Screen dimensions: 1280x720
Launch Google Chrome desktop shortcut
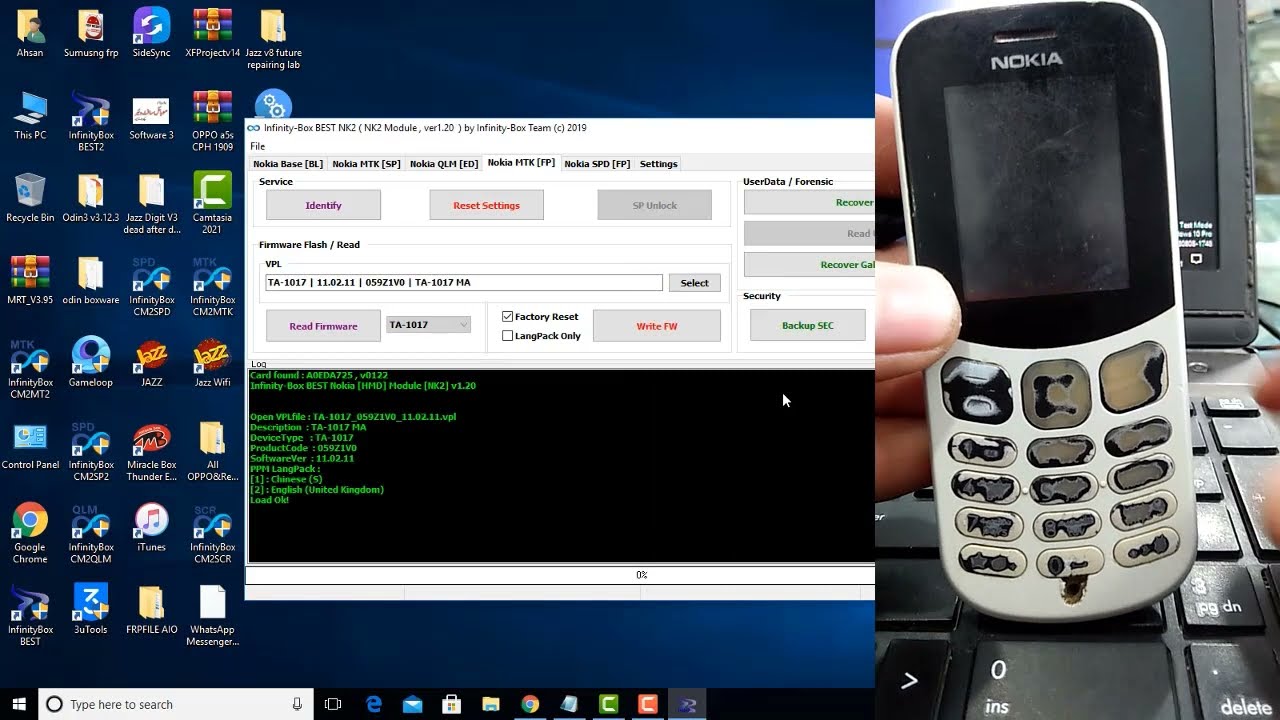[x=30, y=532]
